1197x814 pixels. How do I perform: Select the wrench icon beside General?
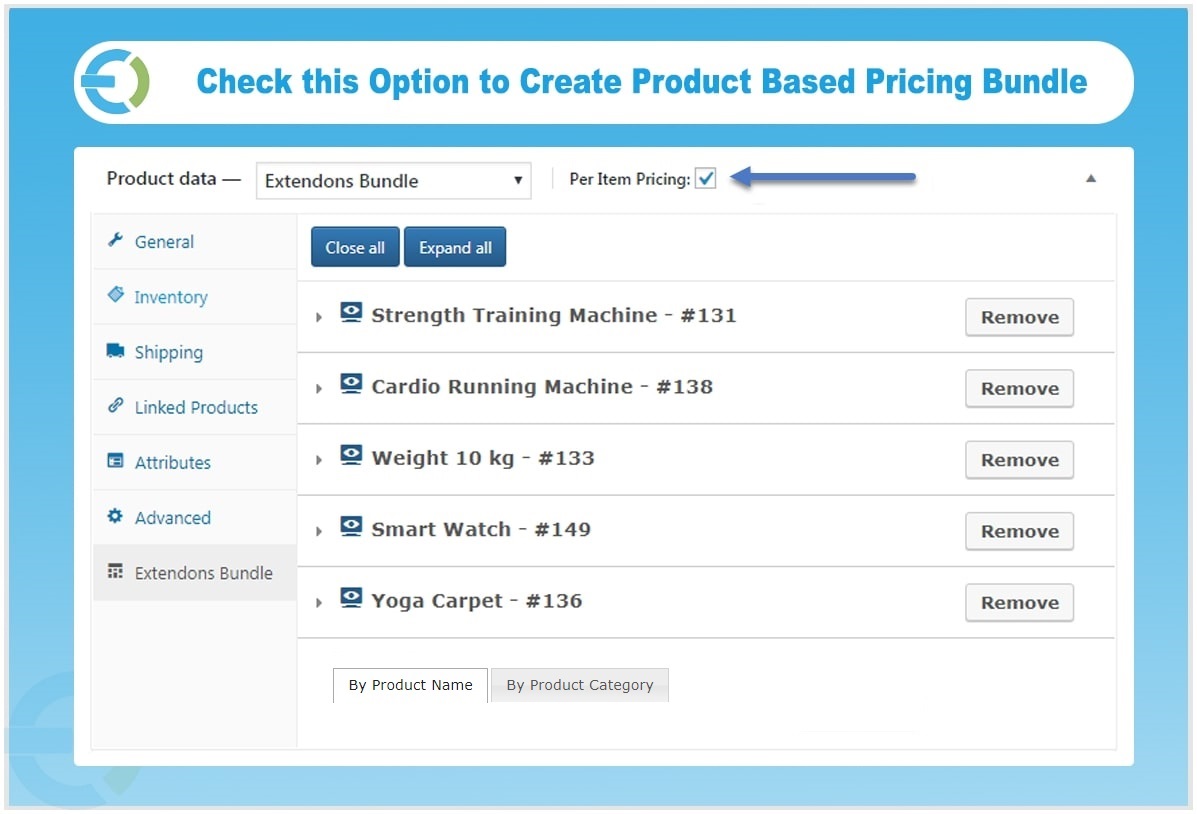coord(115,241)
